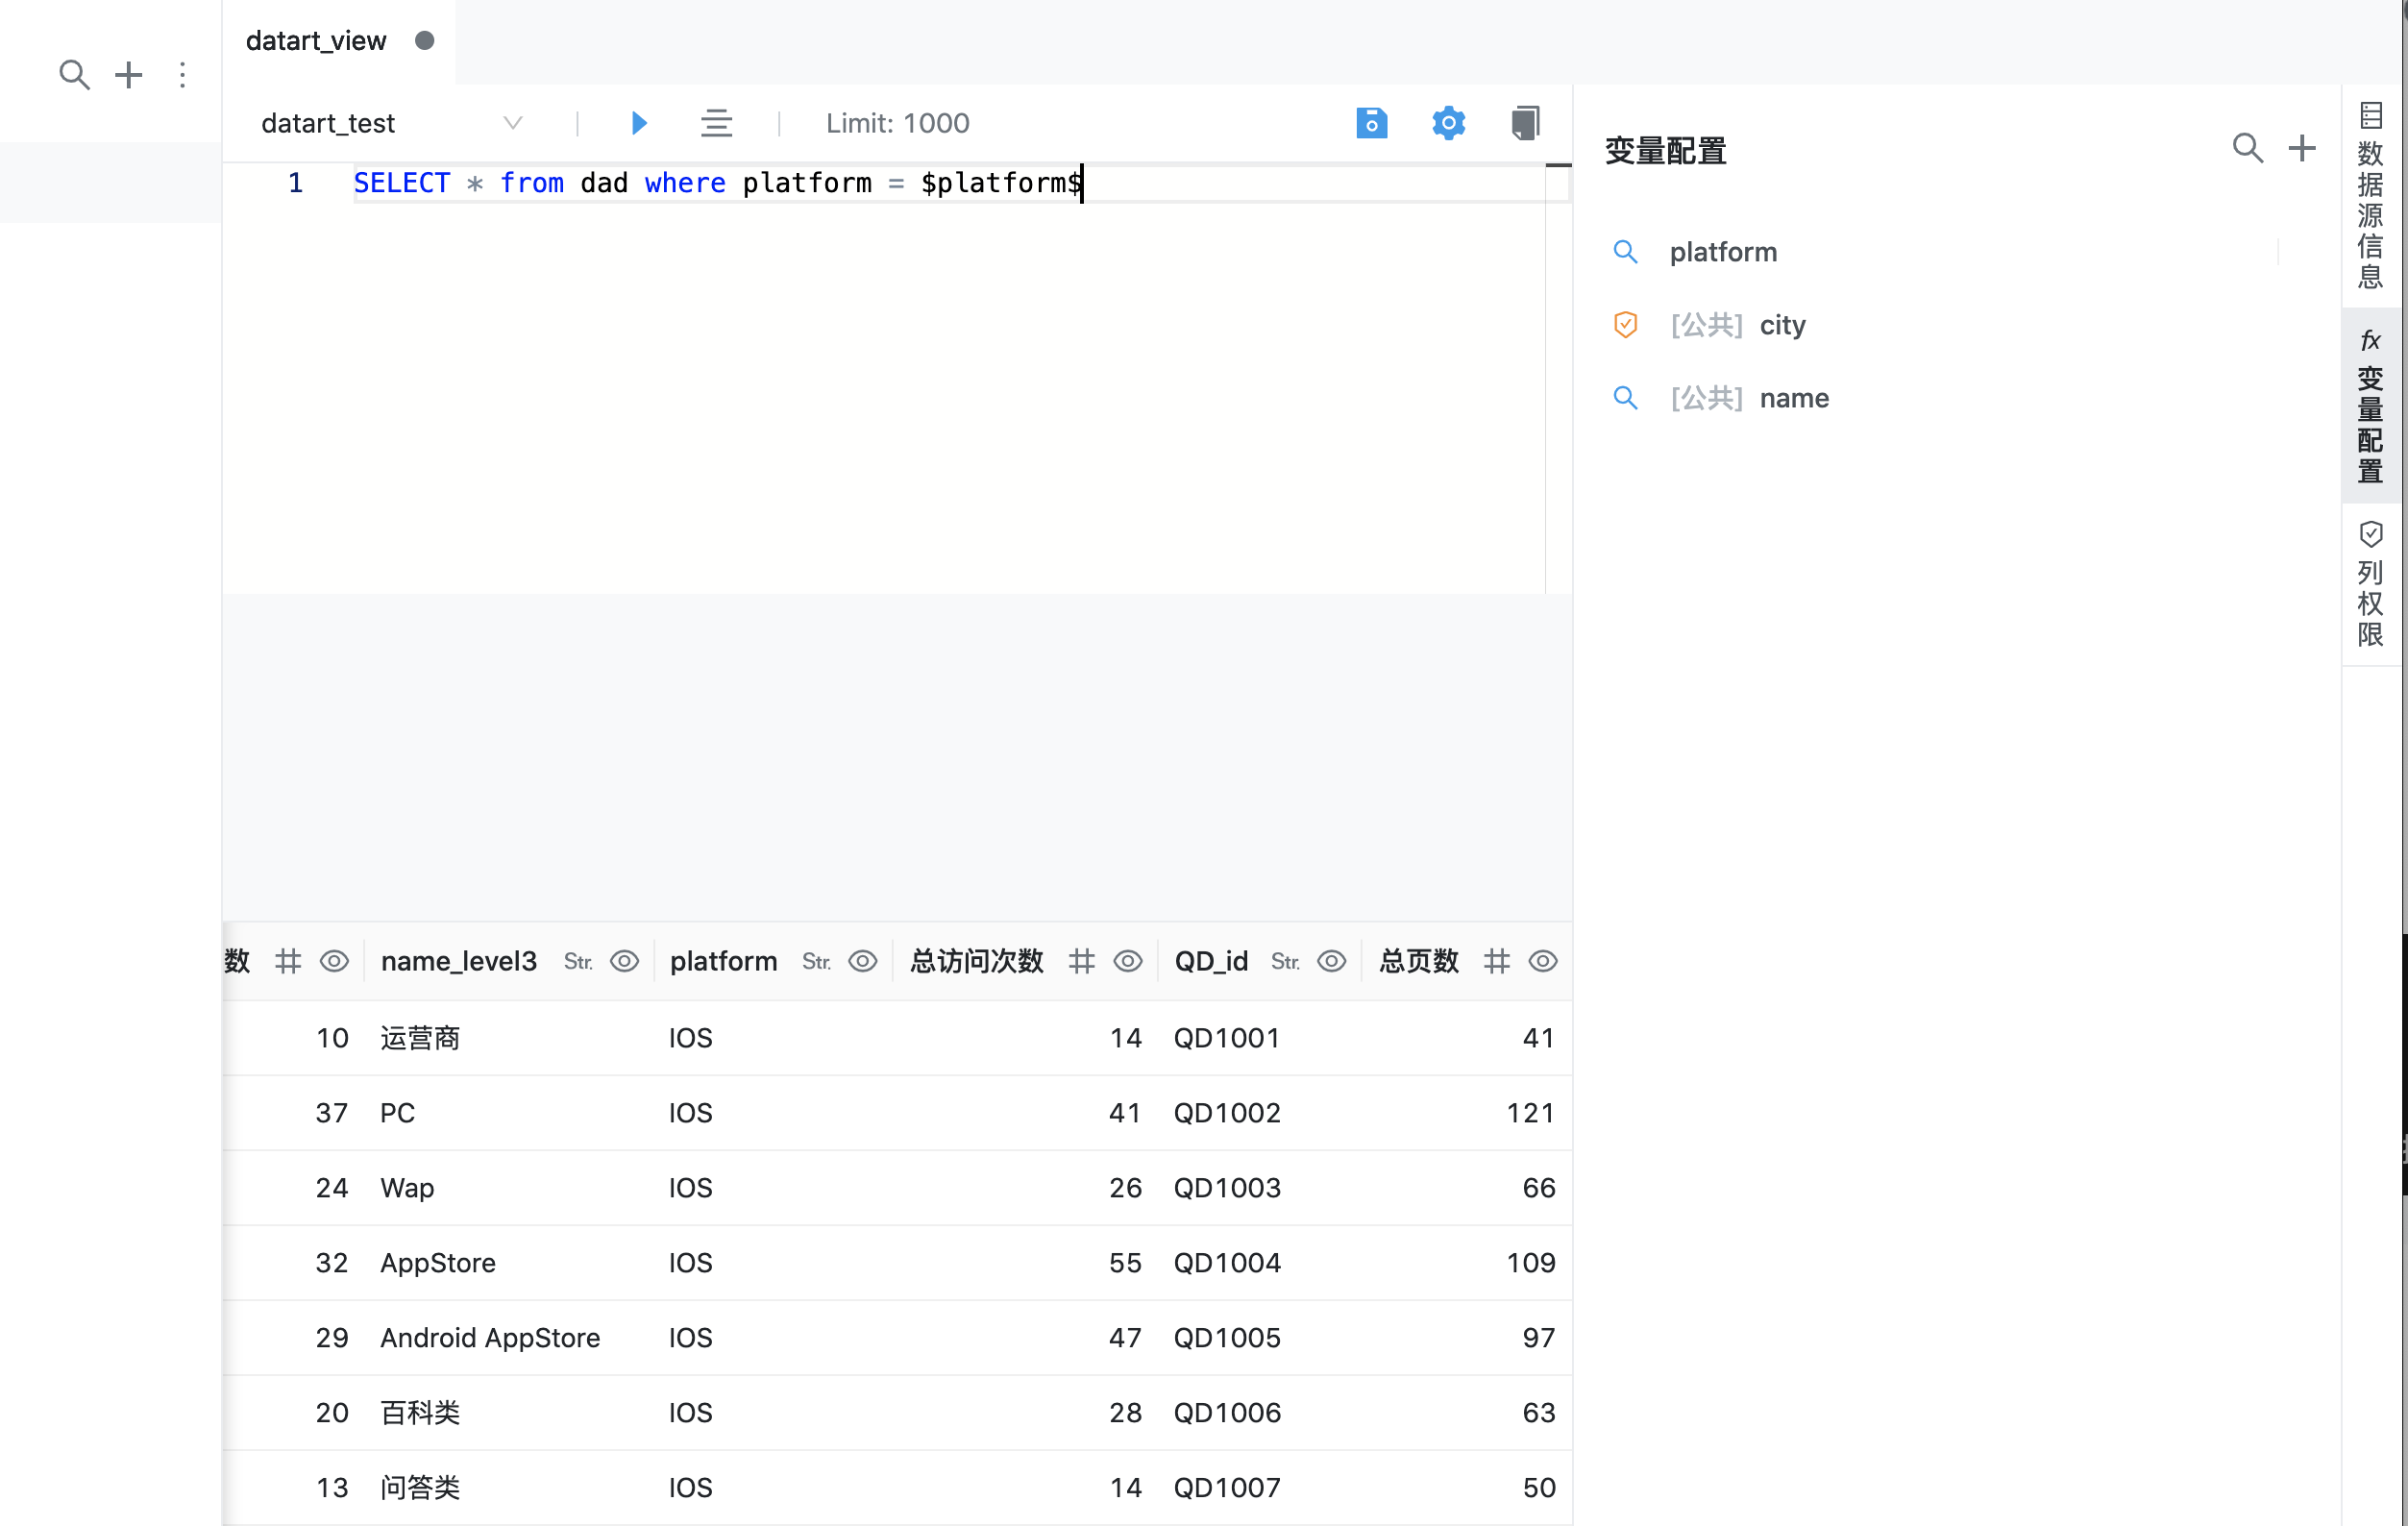The height and width of the screenshot is (1526, 2408).
Task: Change type of 总访问次数 column hash icon
Action: click(1081, 961)
